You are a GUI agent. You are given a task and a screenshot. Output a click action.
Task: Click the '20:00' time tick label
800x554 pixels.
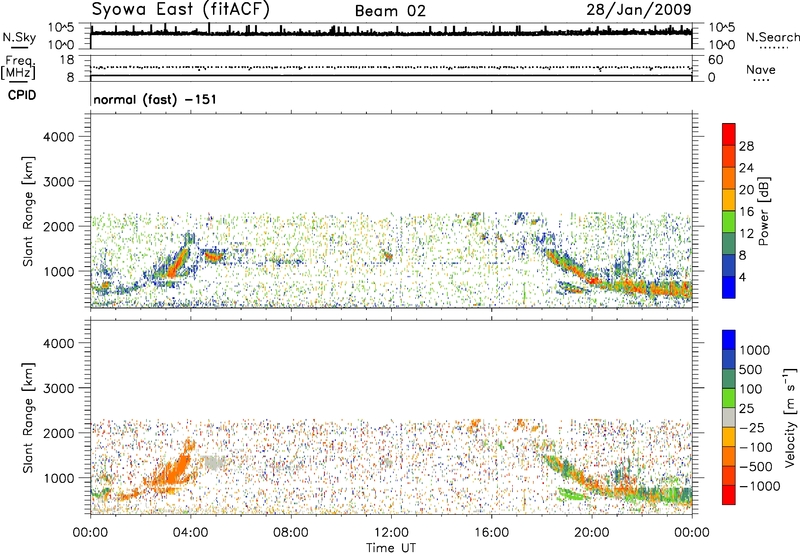point(592,532)
